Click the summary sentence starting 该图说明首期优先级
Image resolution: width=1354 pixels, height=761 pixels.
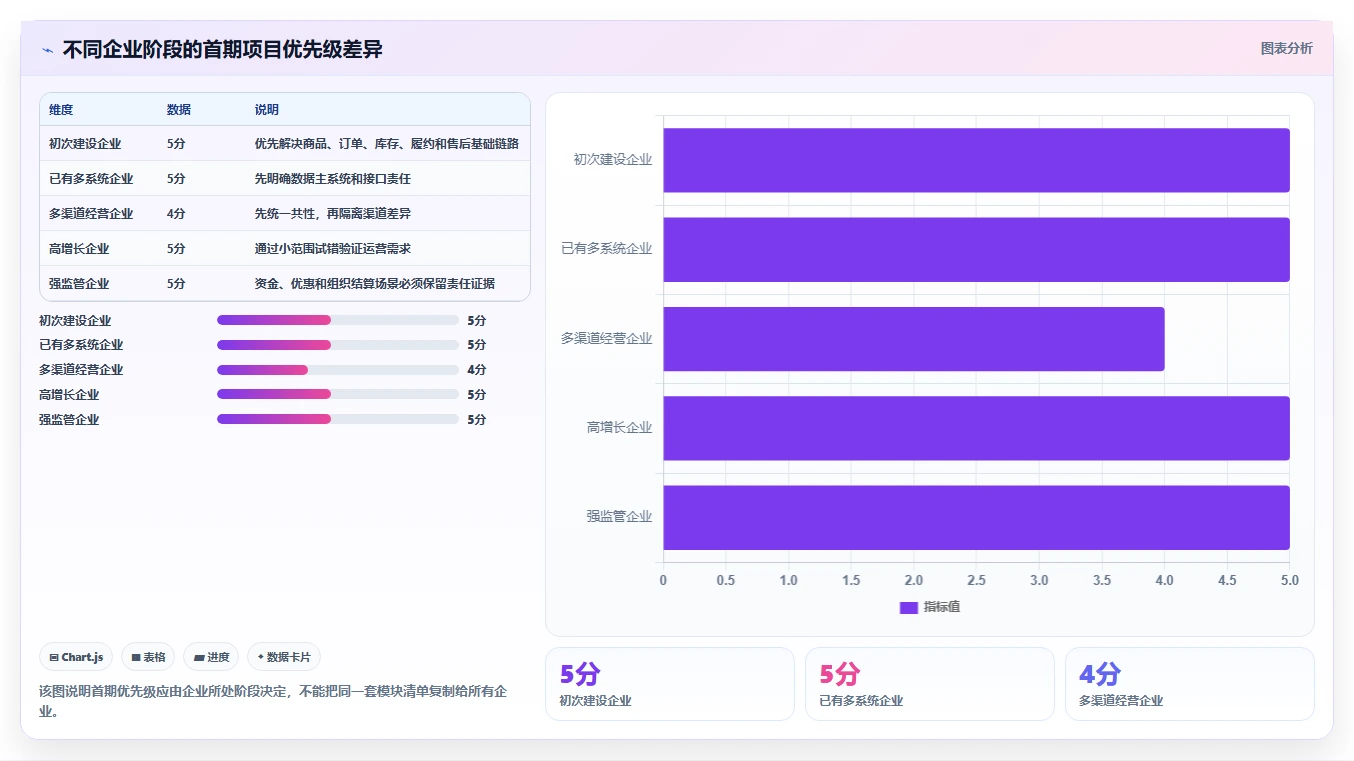pos(273,702)
